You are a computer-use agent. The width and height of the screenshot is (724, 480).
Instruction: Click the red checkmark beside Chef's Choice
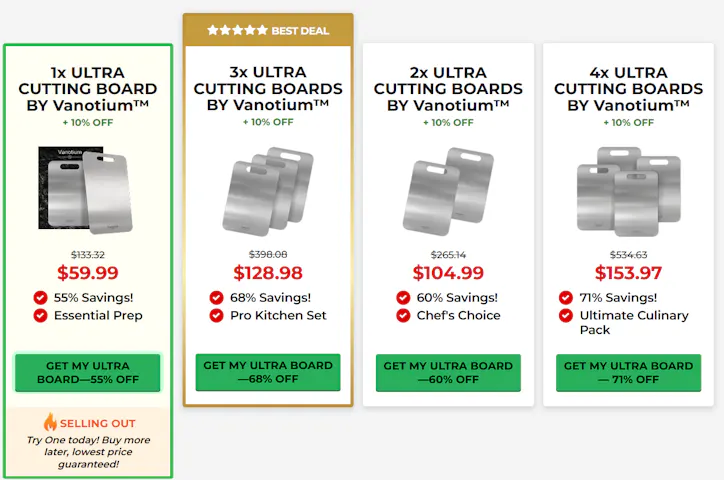click(x=403, y=315)
